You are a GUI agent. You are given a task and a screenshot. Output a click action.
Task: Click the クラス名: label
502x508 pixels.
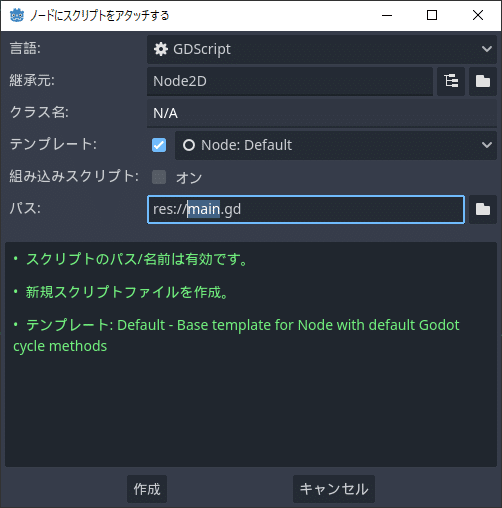39,112
